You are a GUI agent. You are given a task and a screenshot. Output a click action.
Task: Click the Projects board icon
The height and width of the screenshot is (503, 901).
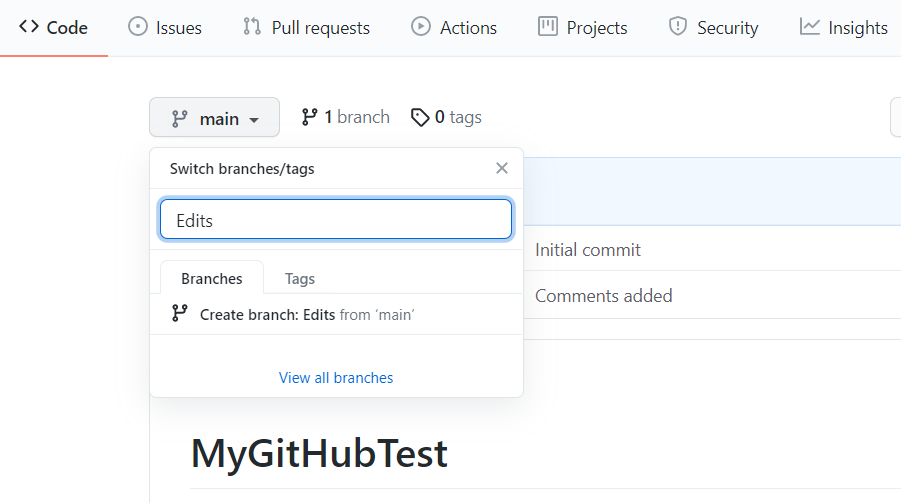pyautogui.click(x=548, y=26)
